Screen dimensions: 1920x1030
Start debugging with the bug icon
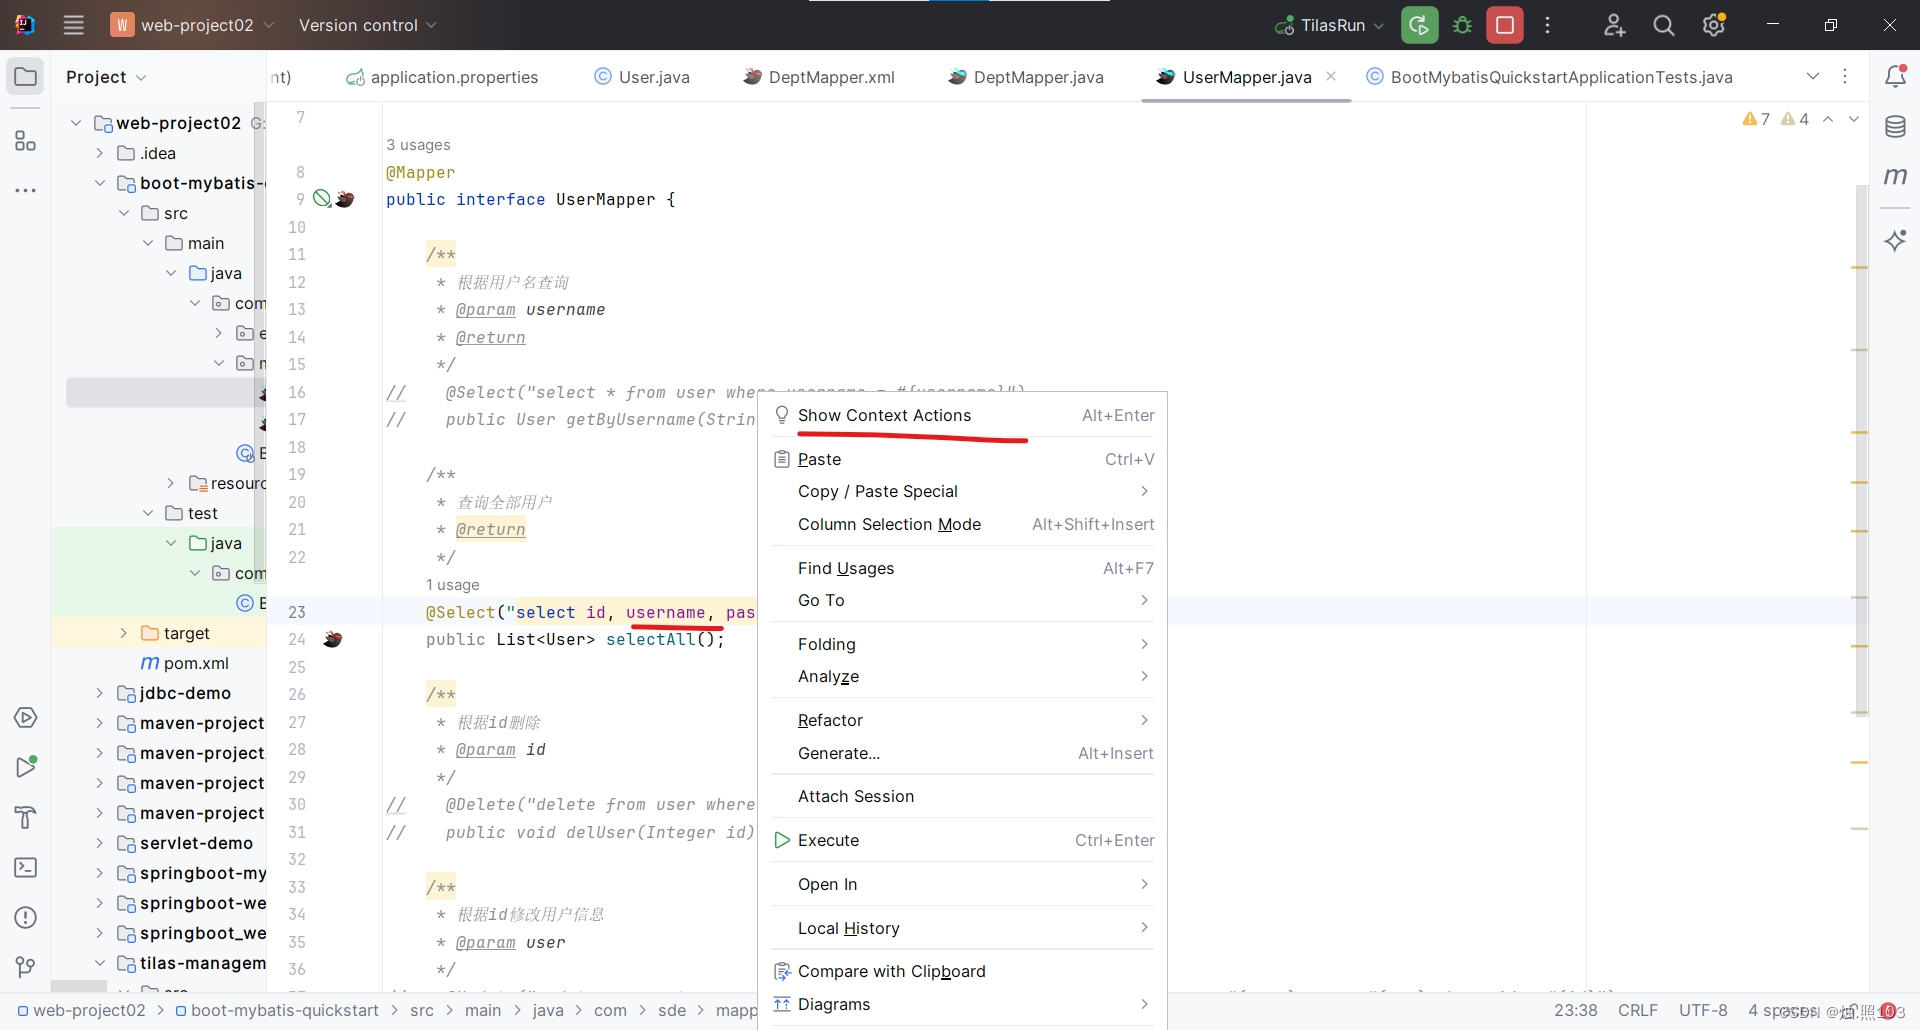1462,25
